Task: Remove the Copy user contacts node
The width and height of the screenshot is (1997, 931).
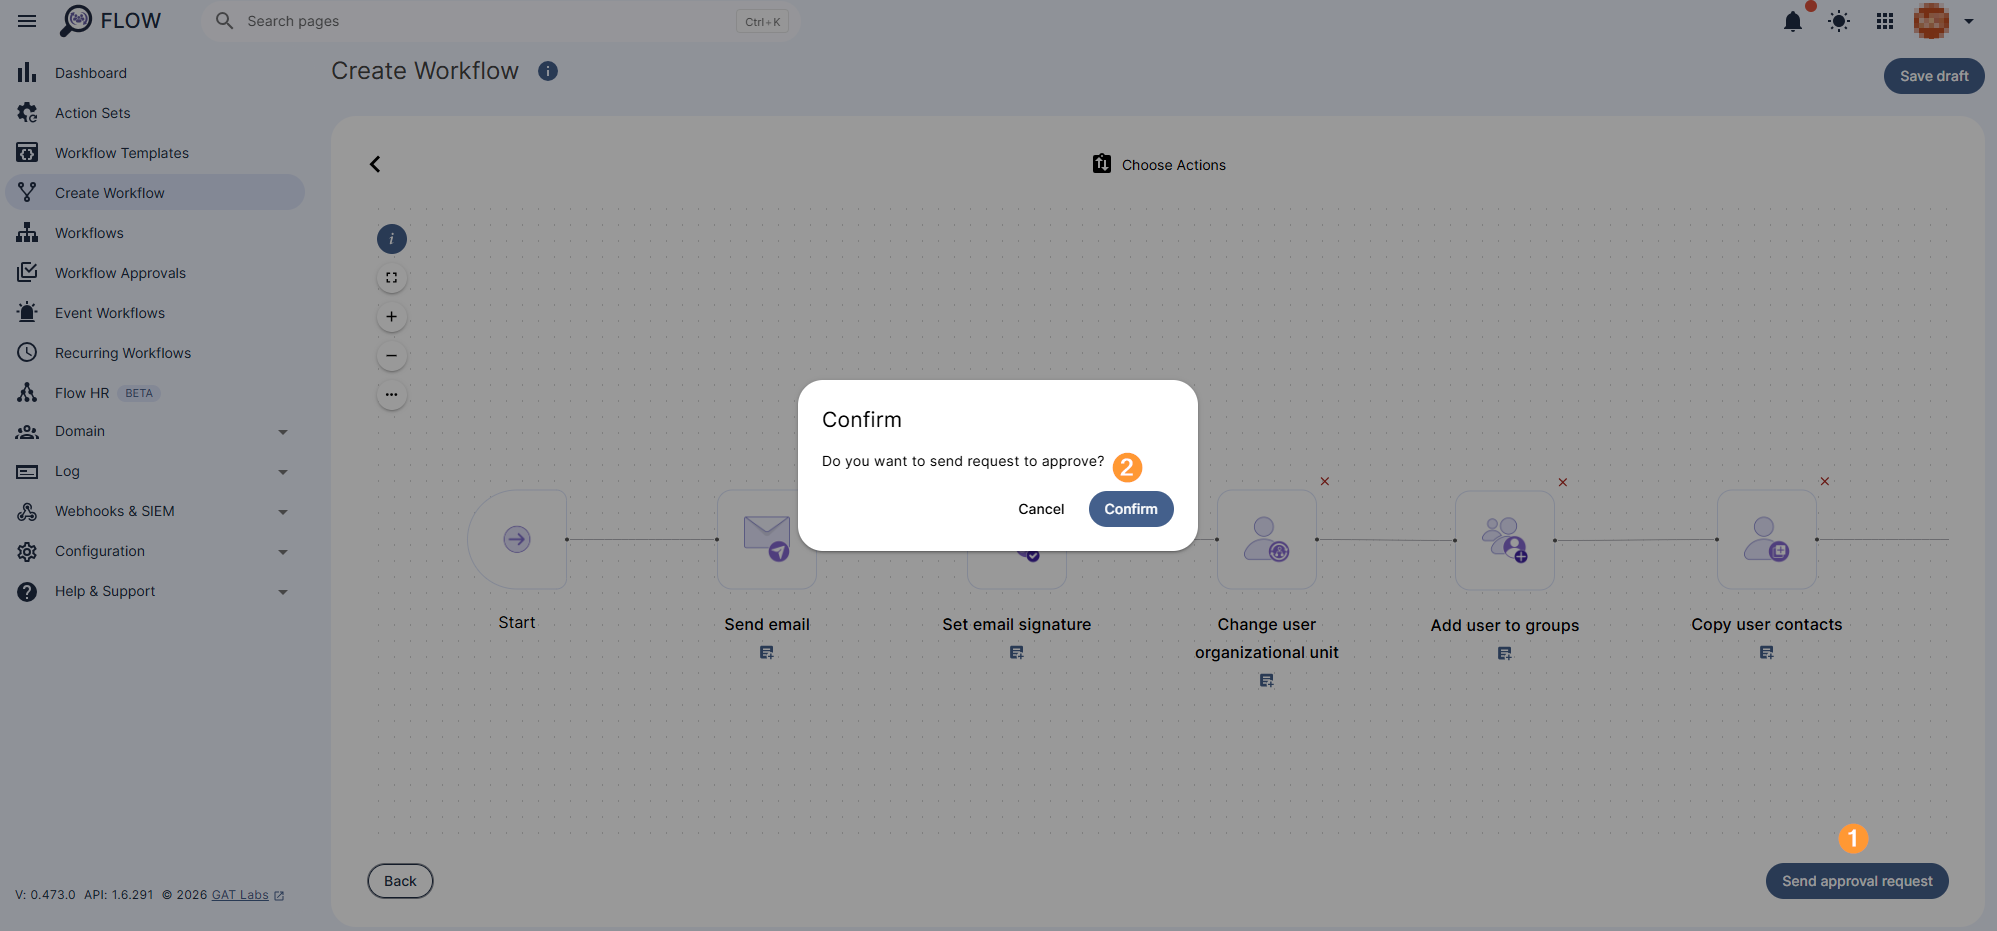Action: 1825,482
